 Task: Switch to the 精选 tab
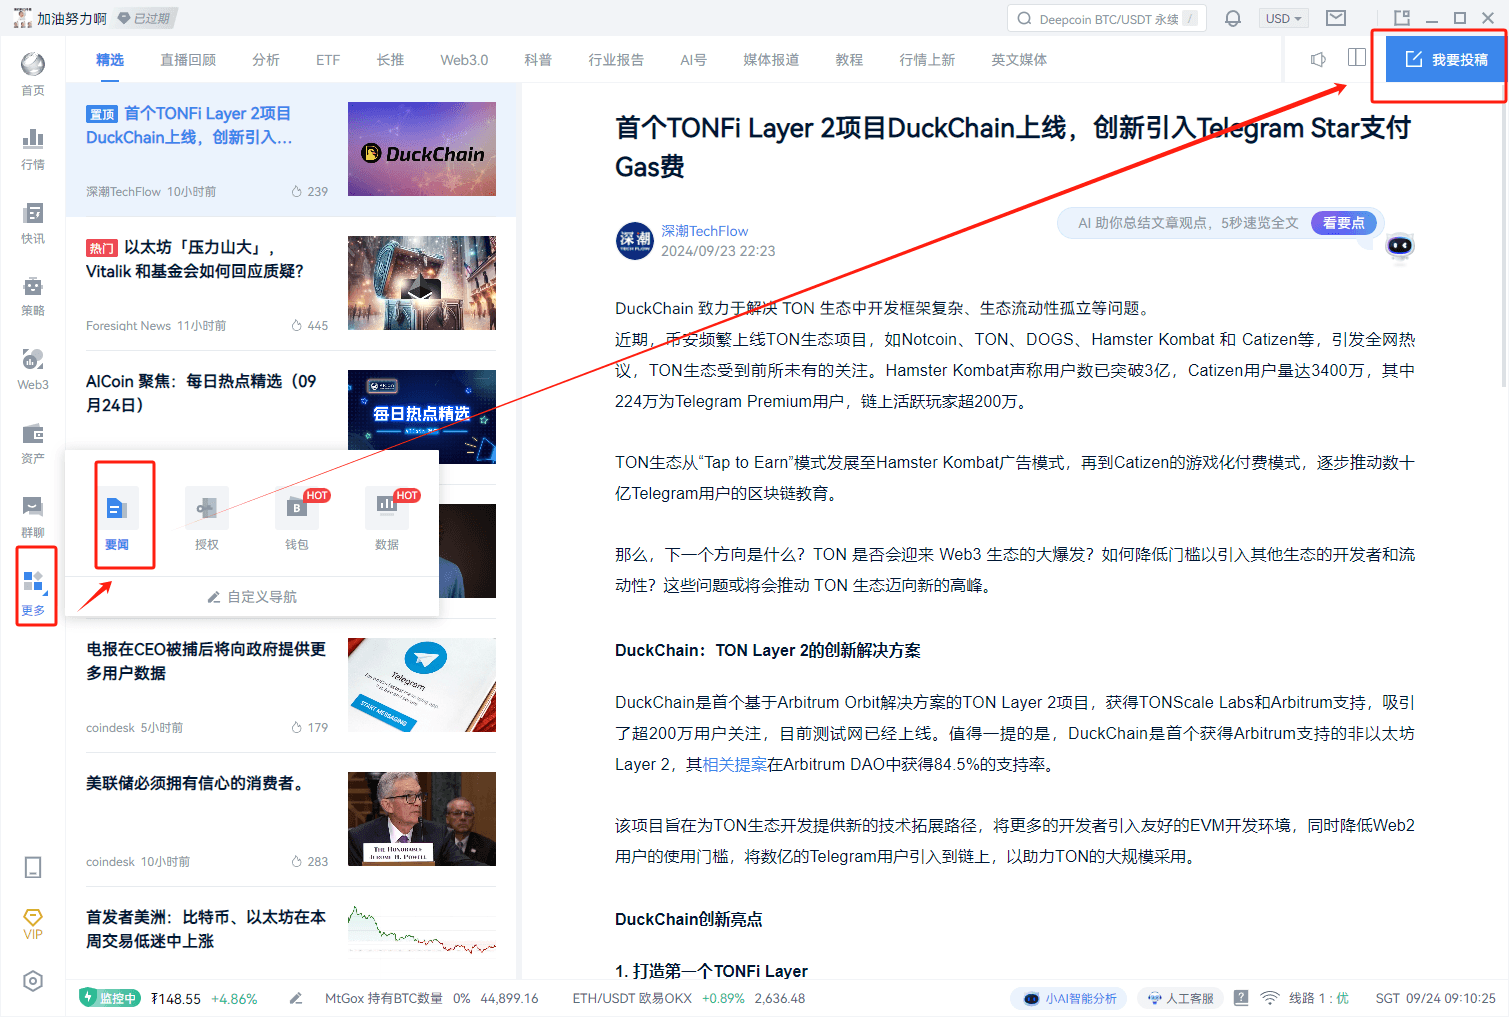click(x=110, y=60)
